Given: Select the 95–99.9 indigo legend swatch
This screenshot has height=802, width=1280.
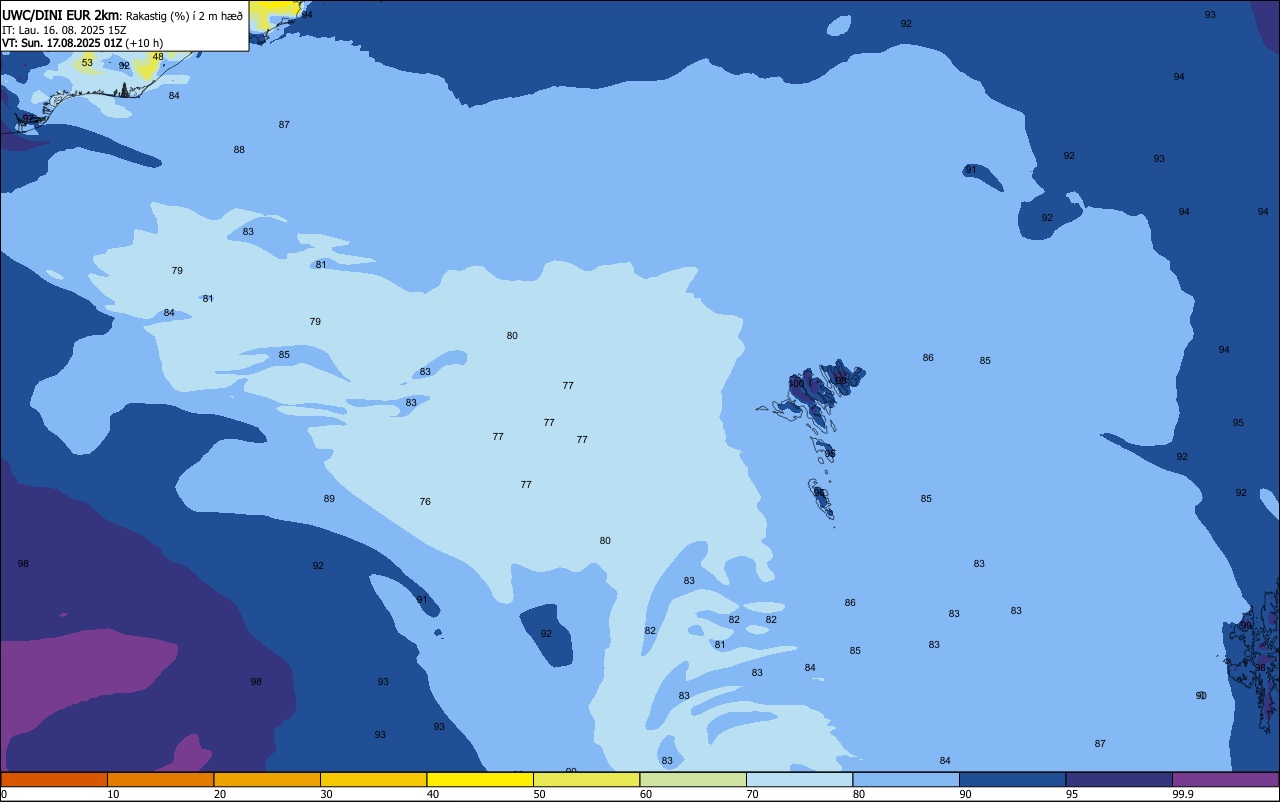Looking at the screenshot, I should (x=1119, y=779).
